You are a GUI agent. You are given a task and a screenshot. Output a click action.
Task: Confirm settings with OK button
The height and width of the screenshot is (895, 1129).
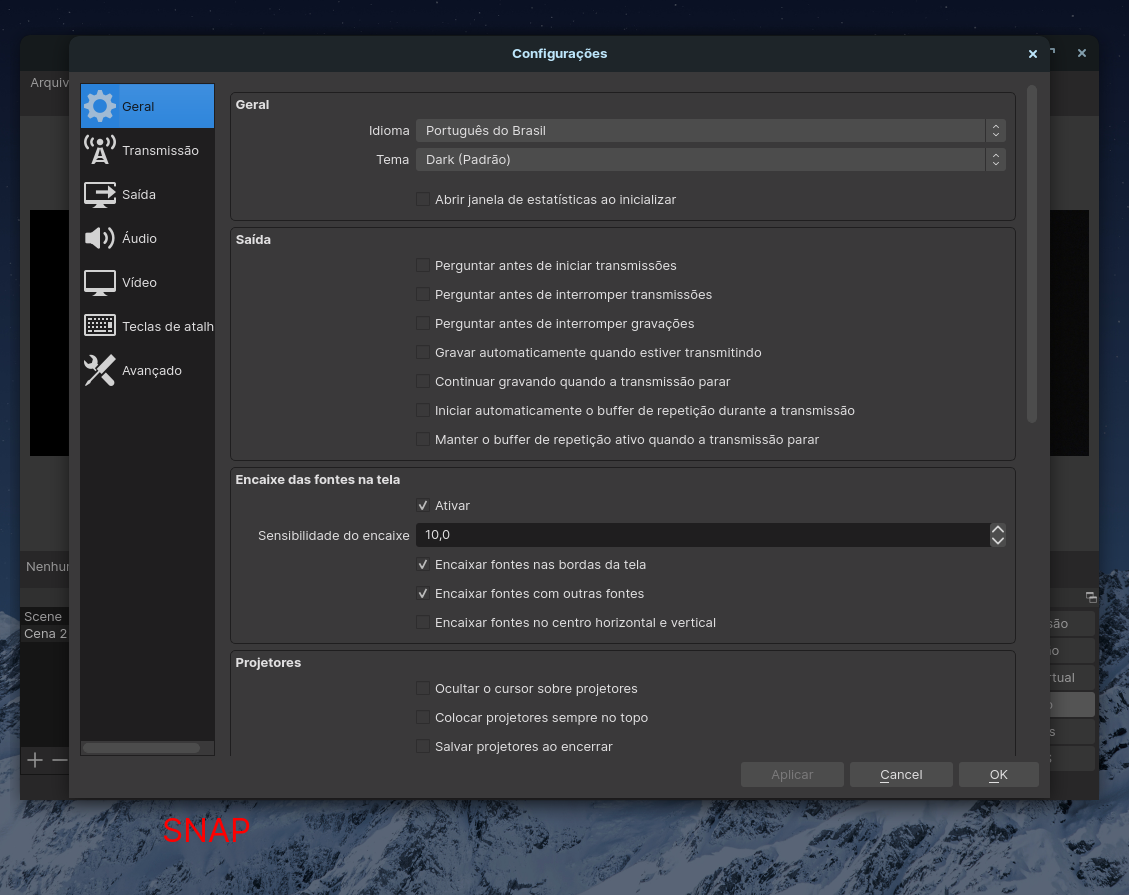click(x=998, y=775)
